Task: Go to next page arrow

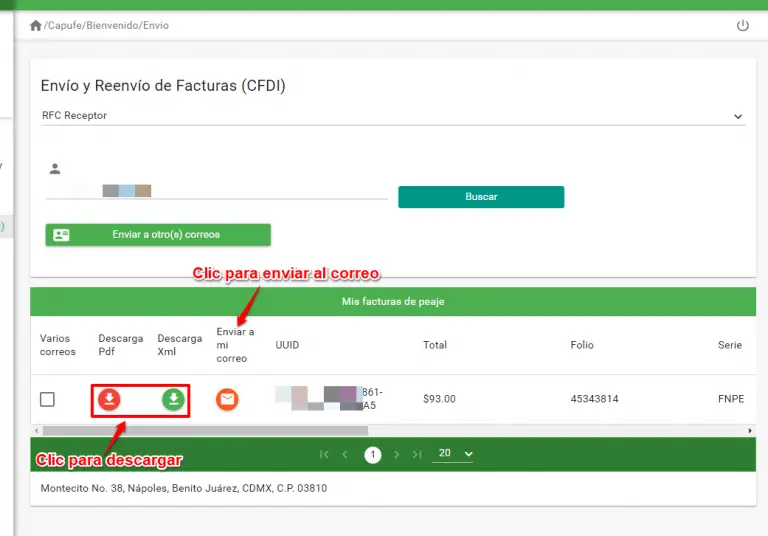Action: coord(396,454)
